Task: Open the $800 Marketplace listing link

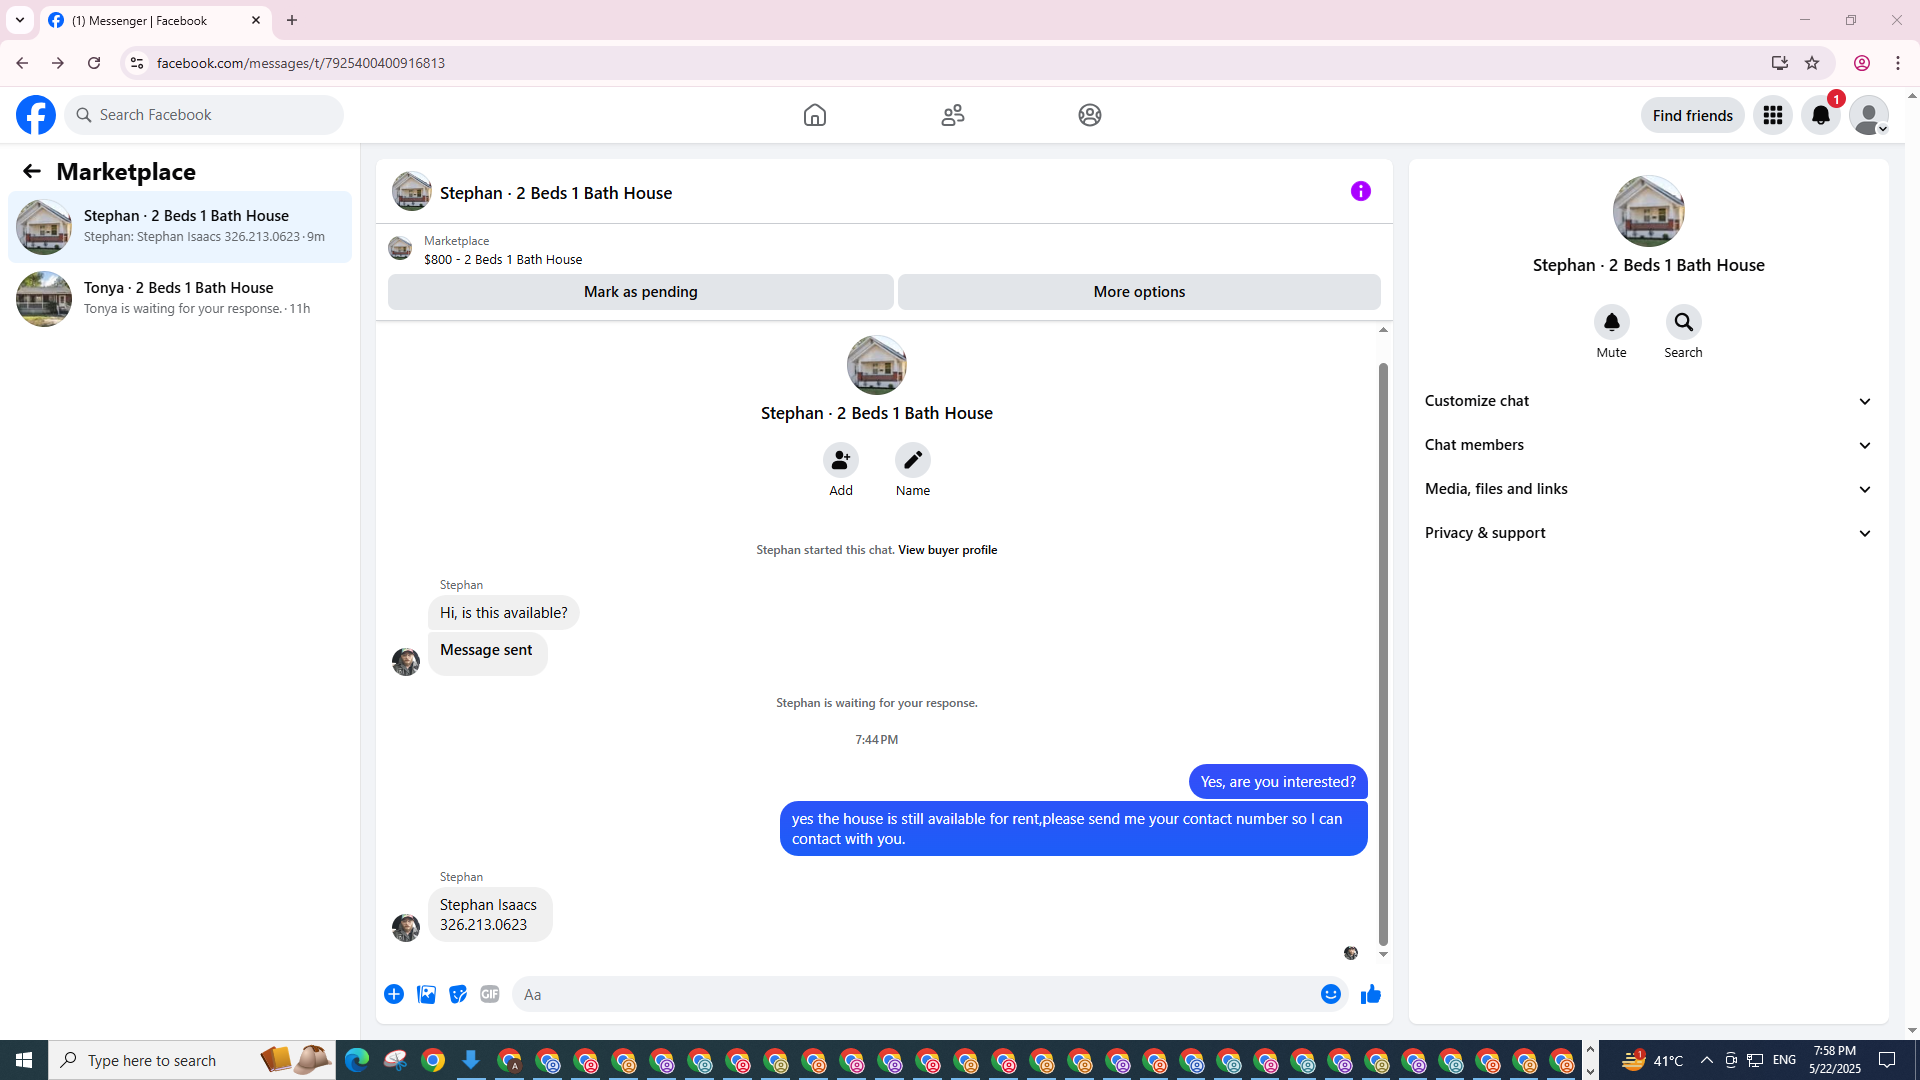Action: click(x=503, y=259)
